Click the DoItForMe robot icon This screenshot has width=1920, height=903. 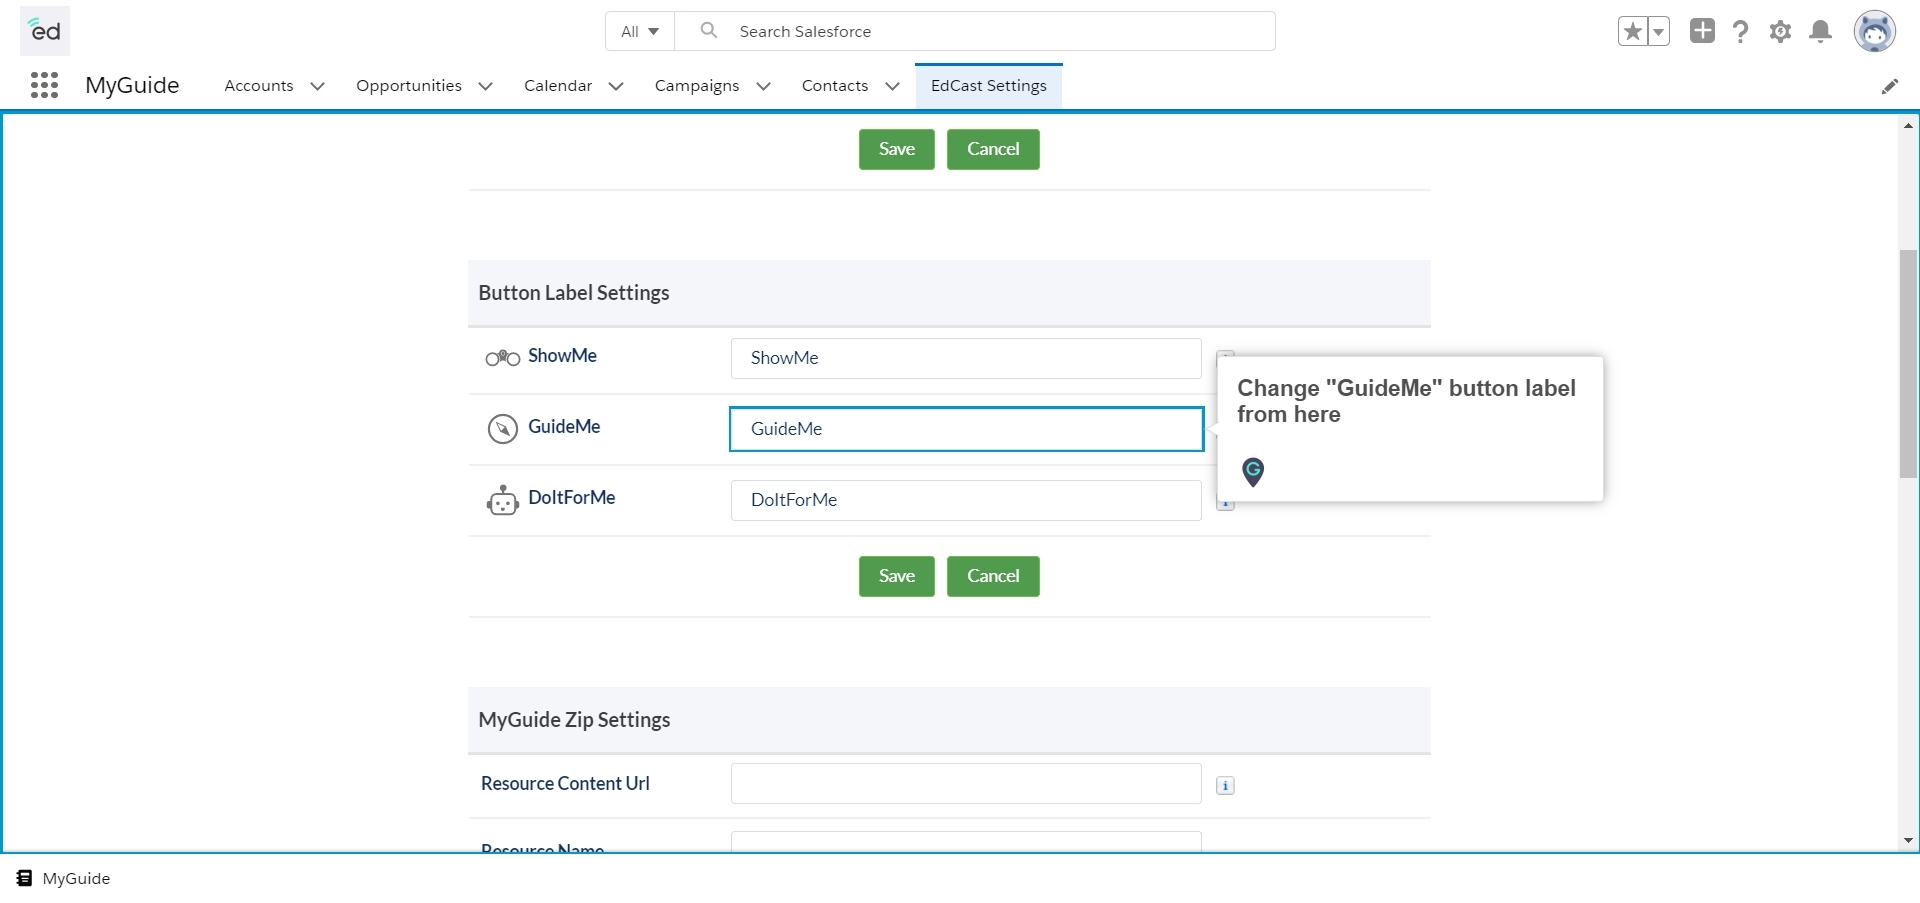[x=502, y=500]
